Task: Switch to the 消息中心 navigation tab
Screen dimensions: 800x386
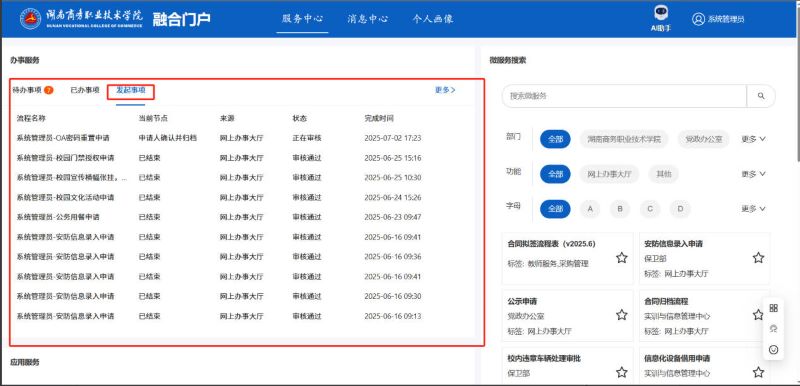Action: (367, 19)
